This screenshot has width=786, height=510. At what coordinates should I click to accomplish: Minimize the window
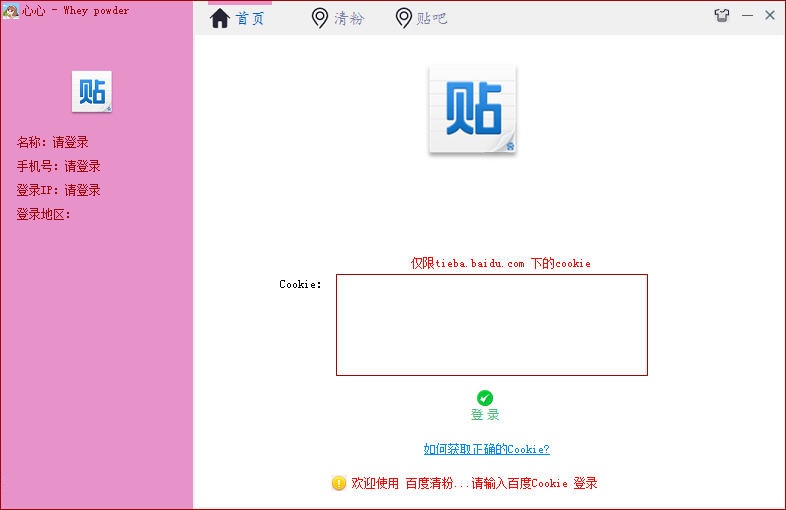pyautogui.click(x=747, y=16)
